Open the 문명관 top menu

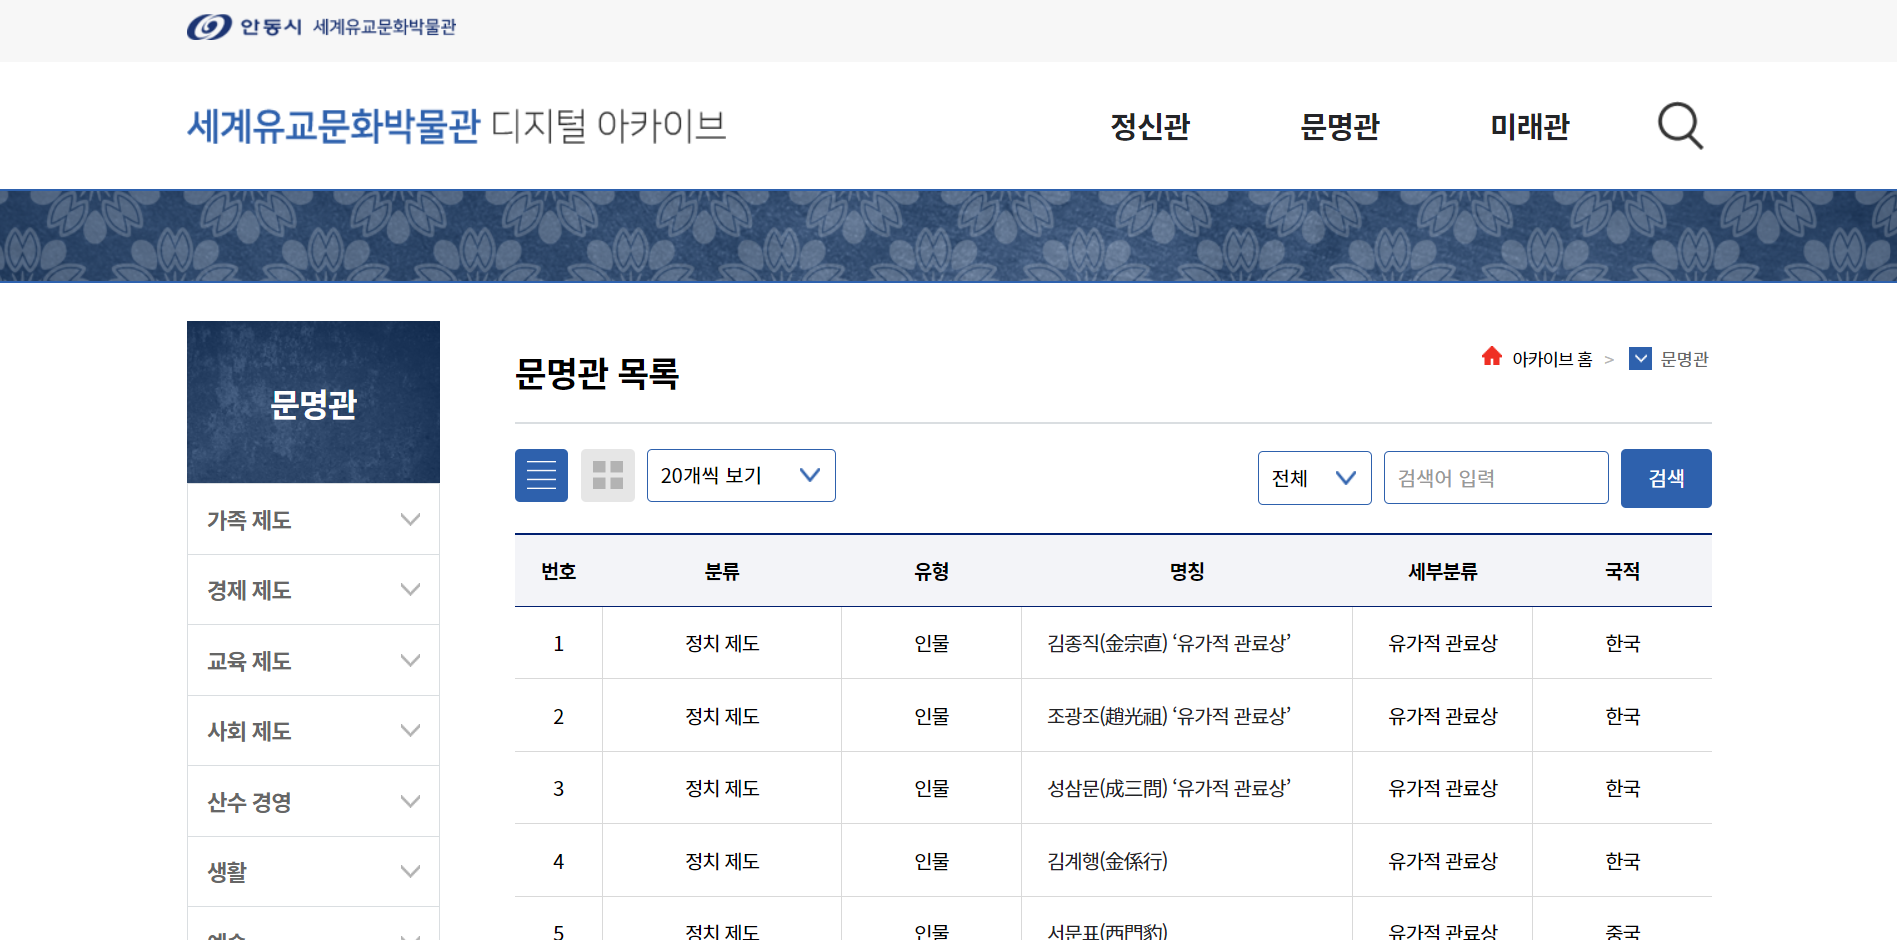click(x=1339, y=127)
